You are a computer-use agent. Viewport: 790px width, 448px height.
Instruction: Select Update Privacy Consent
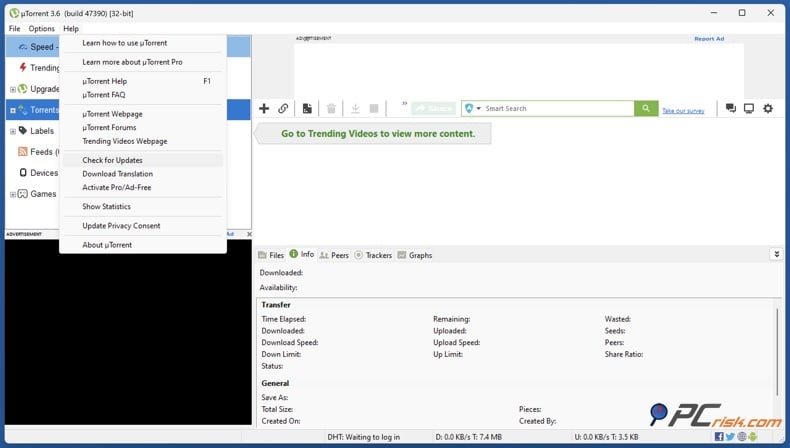pos(143,226)
